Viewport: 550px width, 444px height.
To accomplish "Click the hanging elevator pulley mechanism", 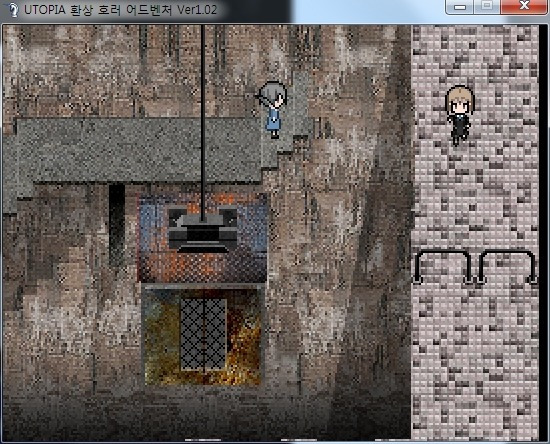I will point(203,230).
